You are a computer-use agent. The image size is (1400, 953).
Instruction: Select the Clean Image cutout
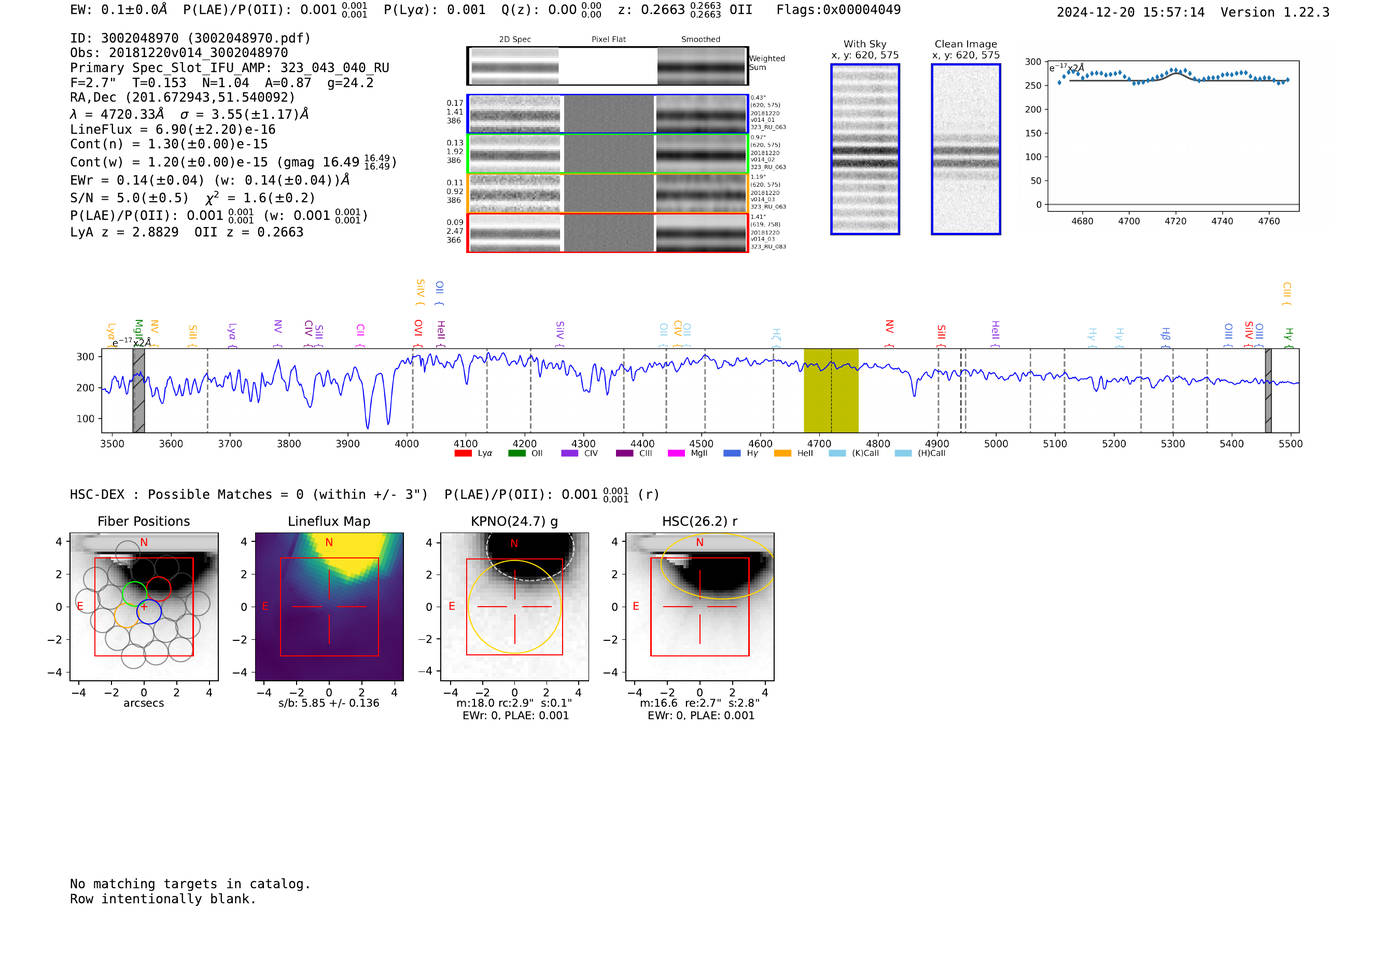(966, 149)
